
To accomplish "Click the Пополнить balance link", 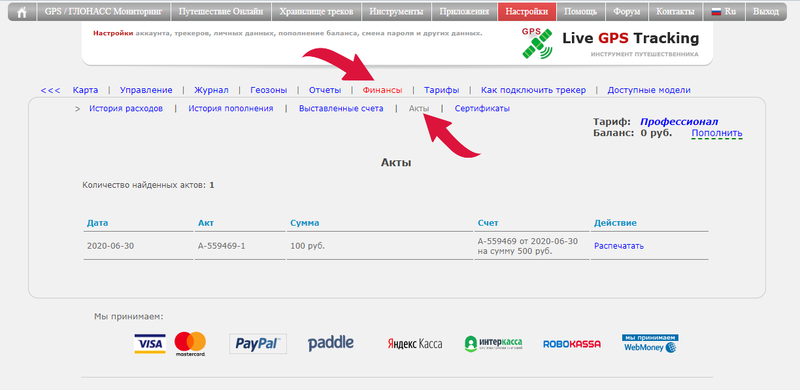I will point(717,133).
